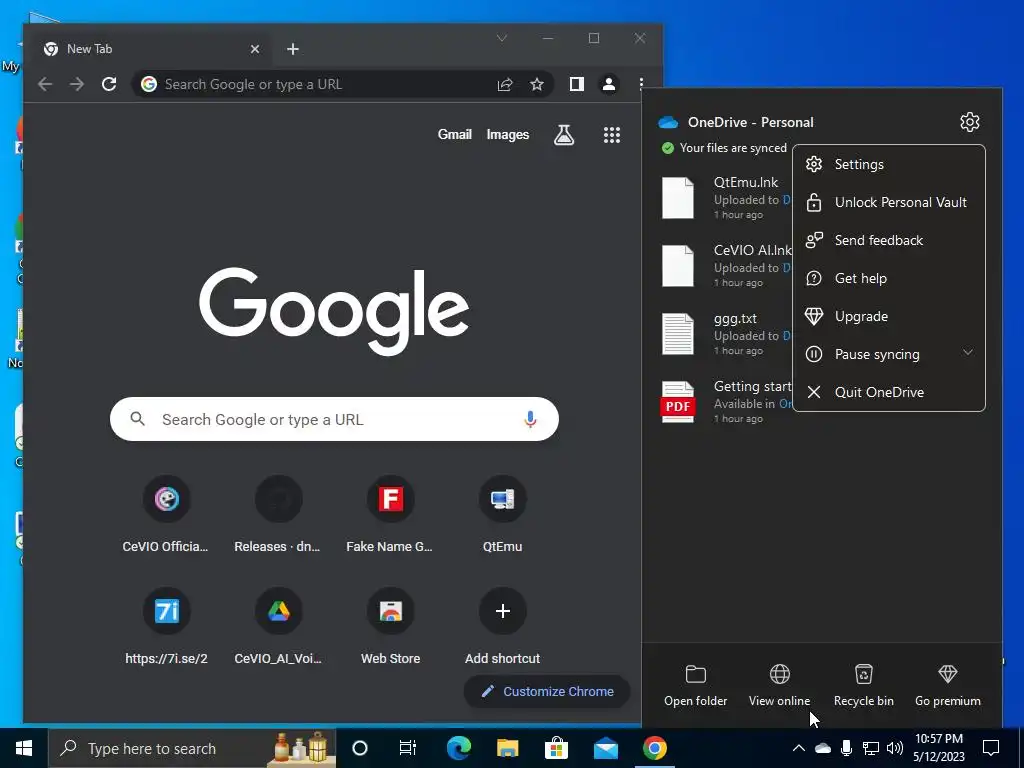Select Quit OneDrive

(888, 392)
